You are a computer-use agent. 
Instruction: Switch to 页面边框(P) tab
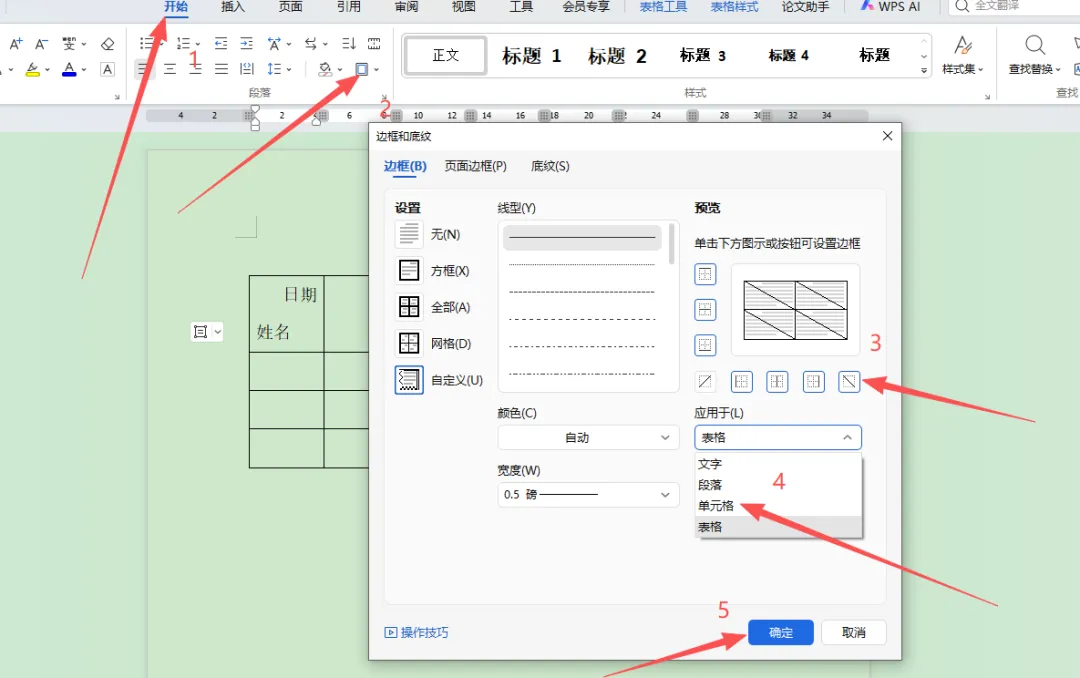[x=475, y=166]
